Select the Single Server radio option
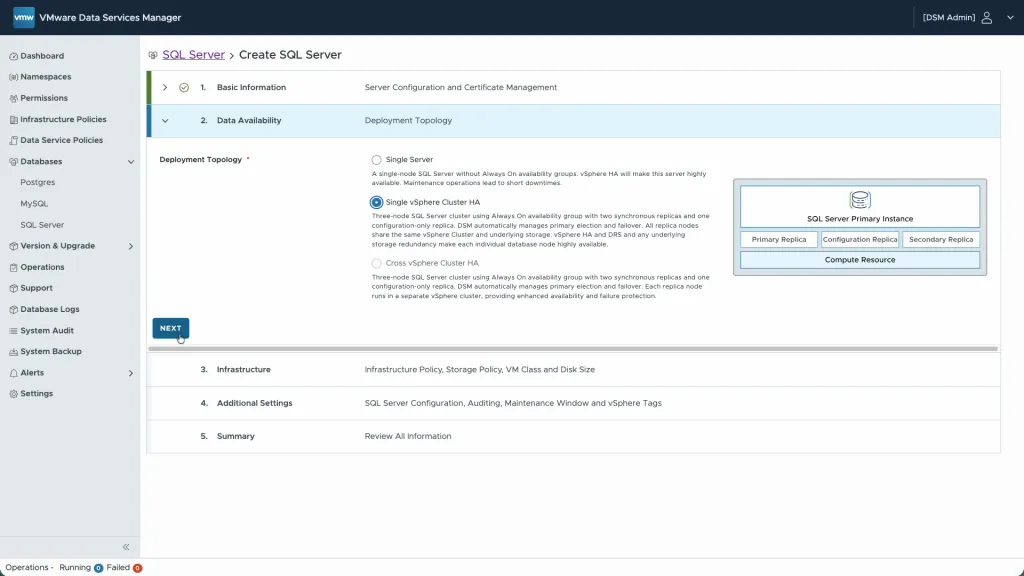The image size is (1024, 576). pyautogui.click(x=376, y=160)
